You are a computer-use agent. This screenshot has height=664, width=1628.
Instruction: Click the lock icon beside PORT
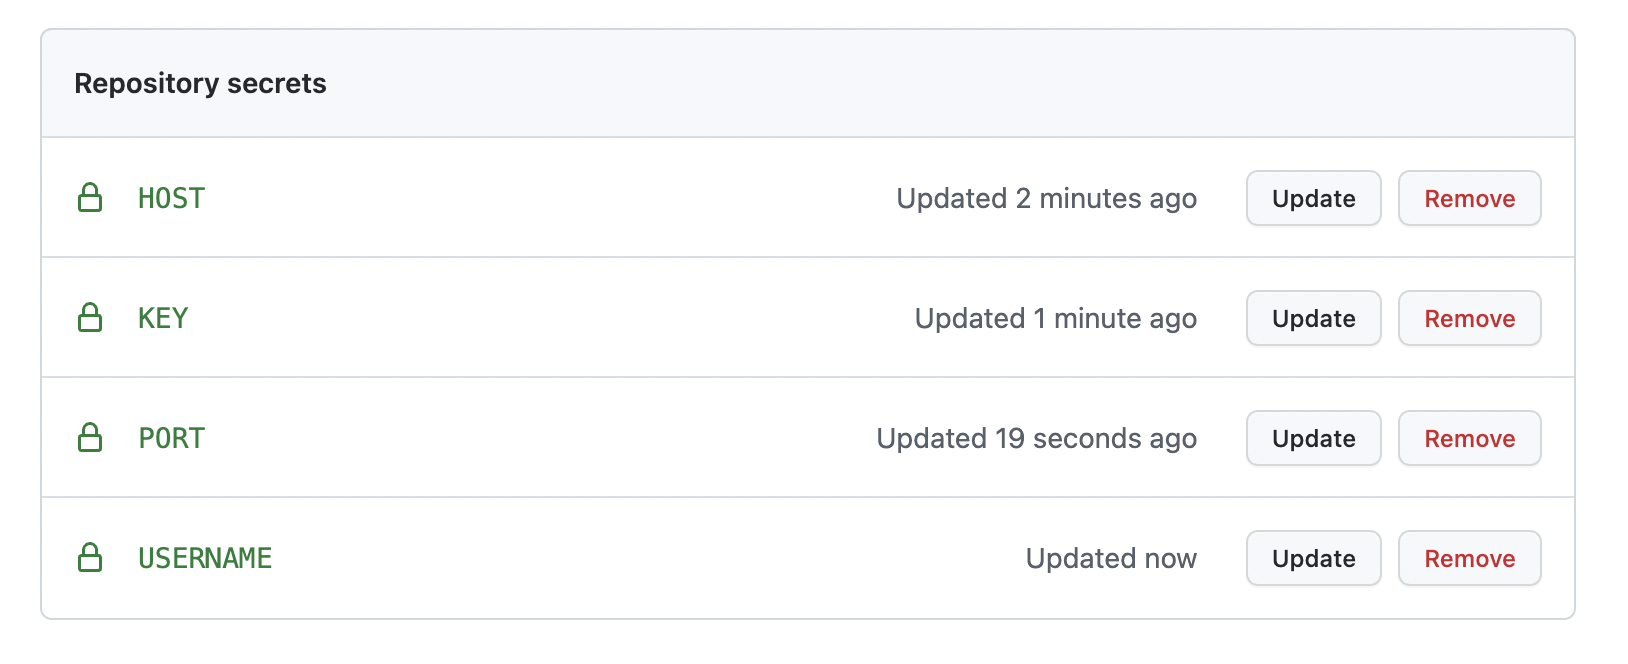pos(90,438)
